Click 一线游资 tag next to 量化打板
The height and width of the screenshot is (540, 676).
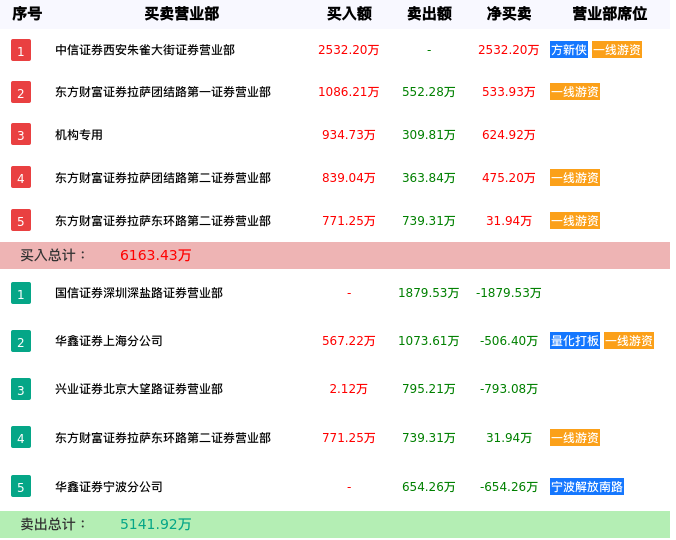[x=629, y=341]
